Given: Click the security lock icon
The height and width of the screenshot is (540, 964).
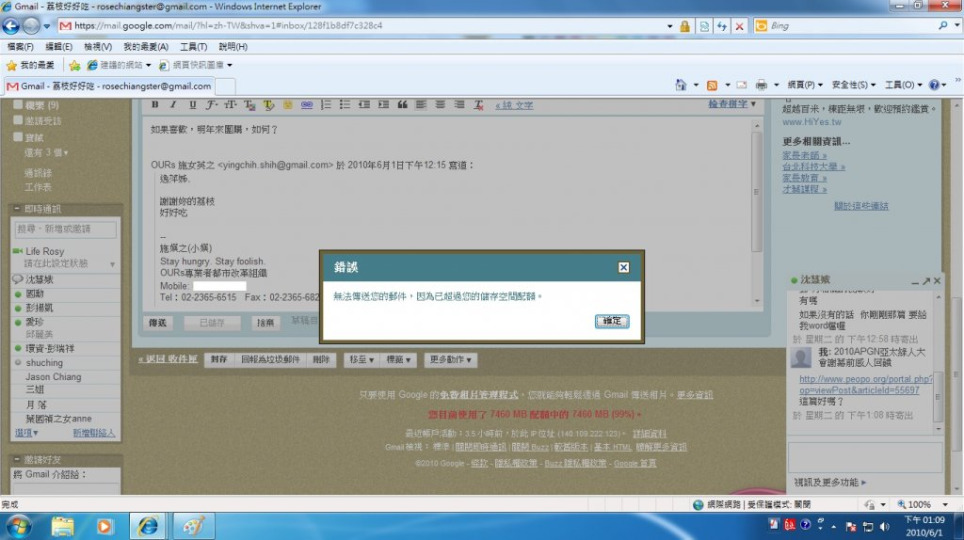Looking at the screenshot, I should coord(684,26).
